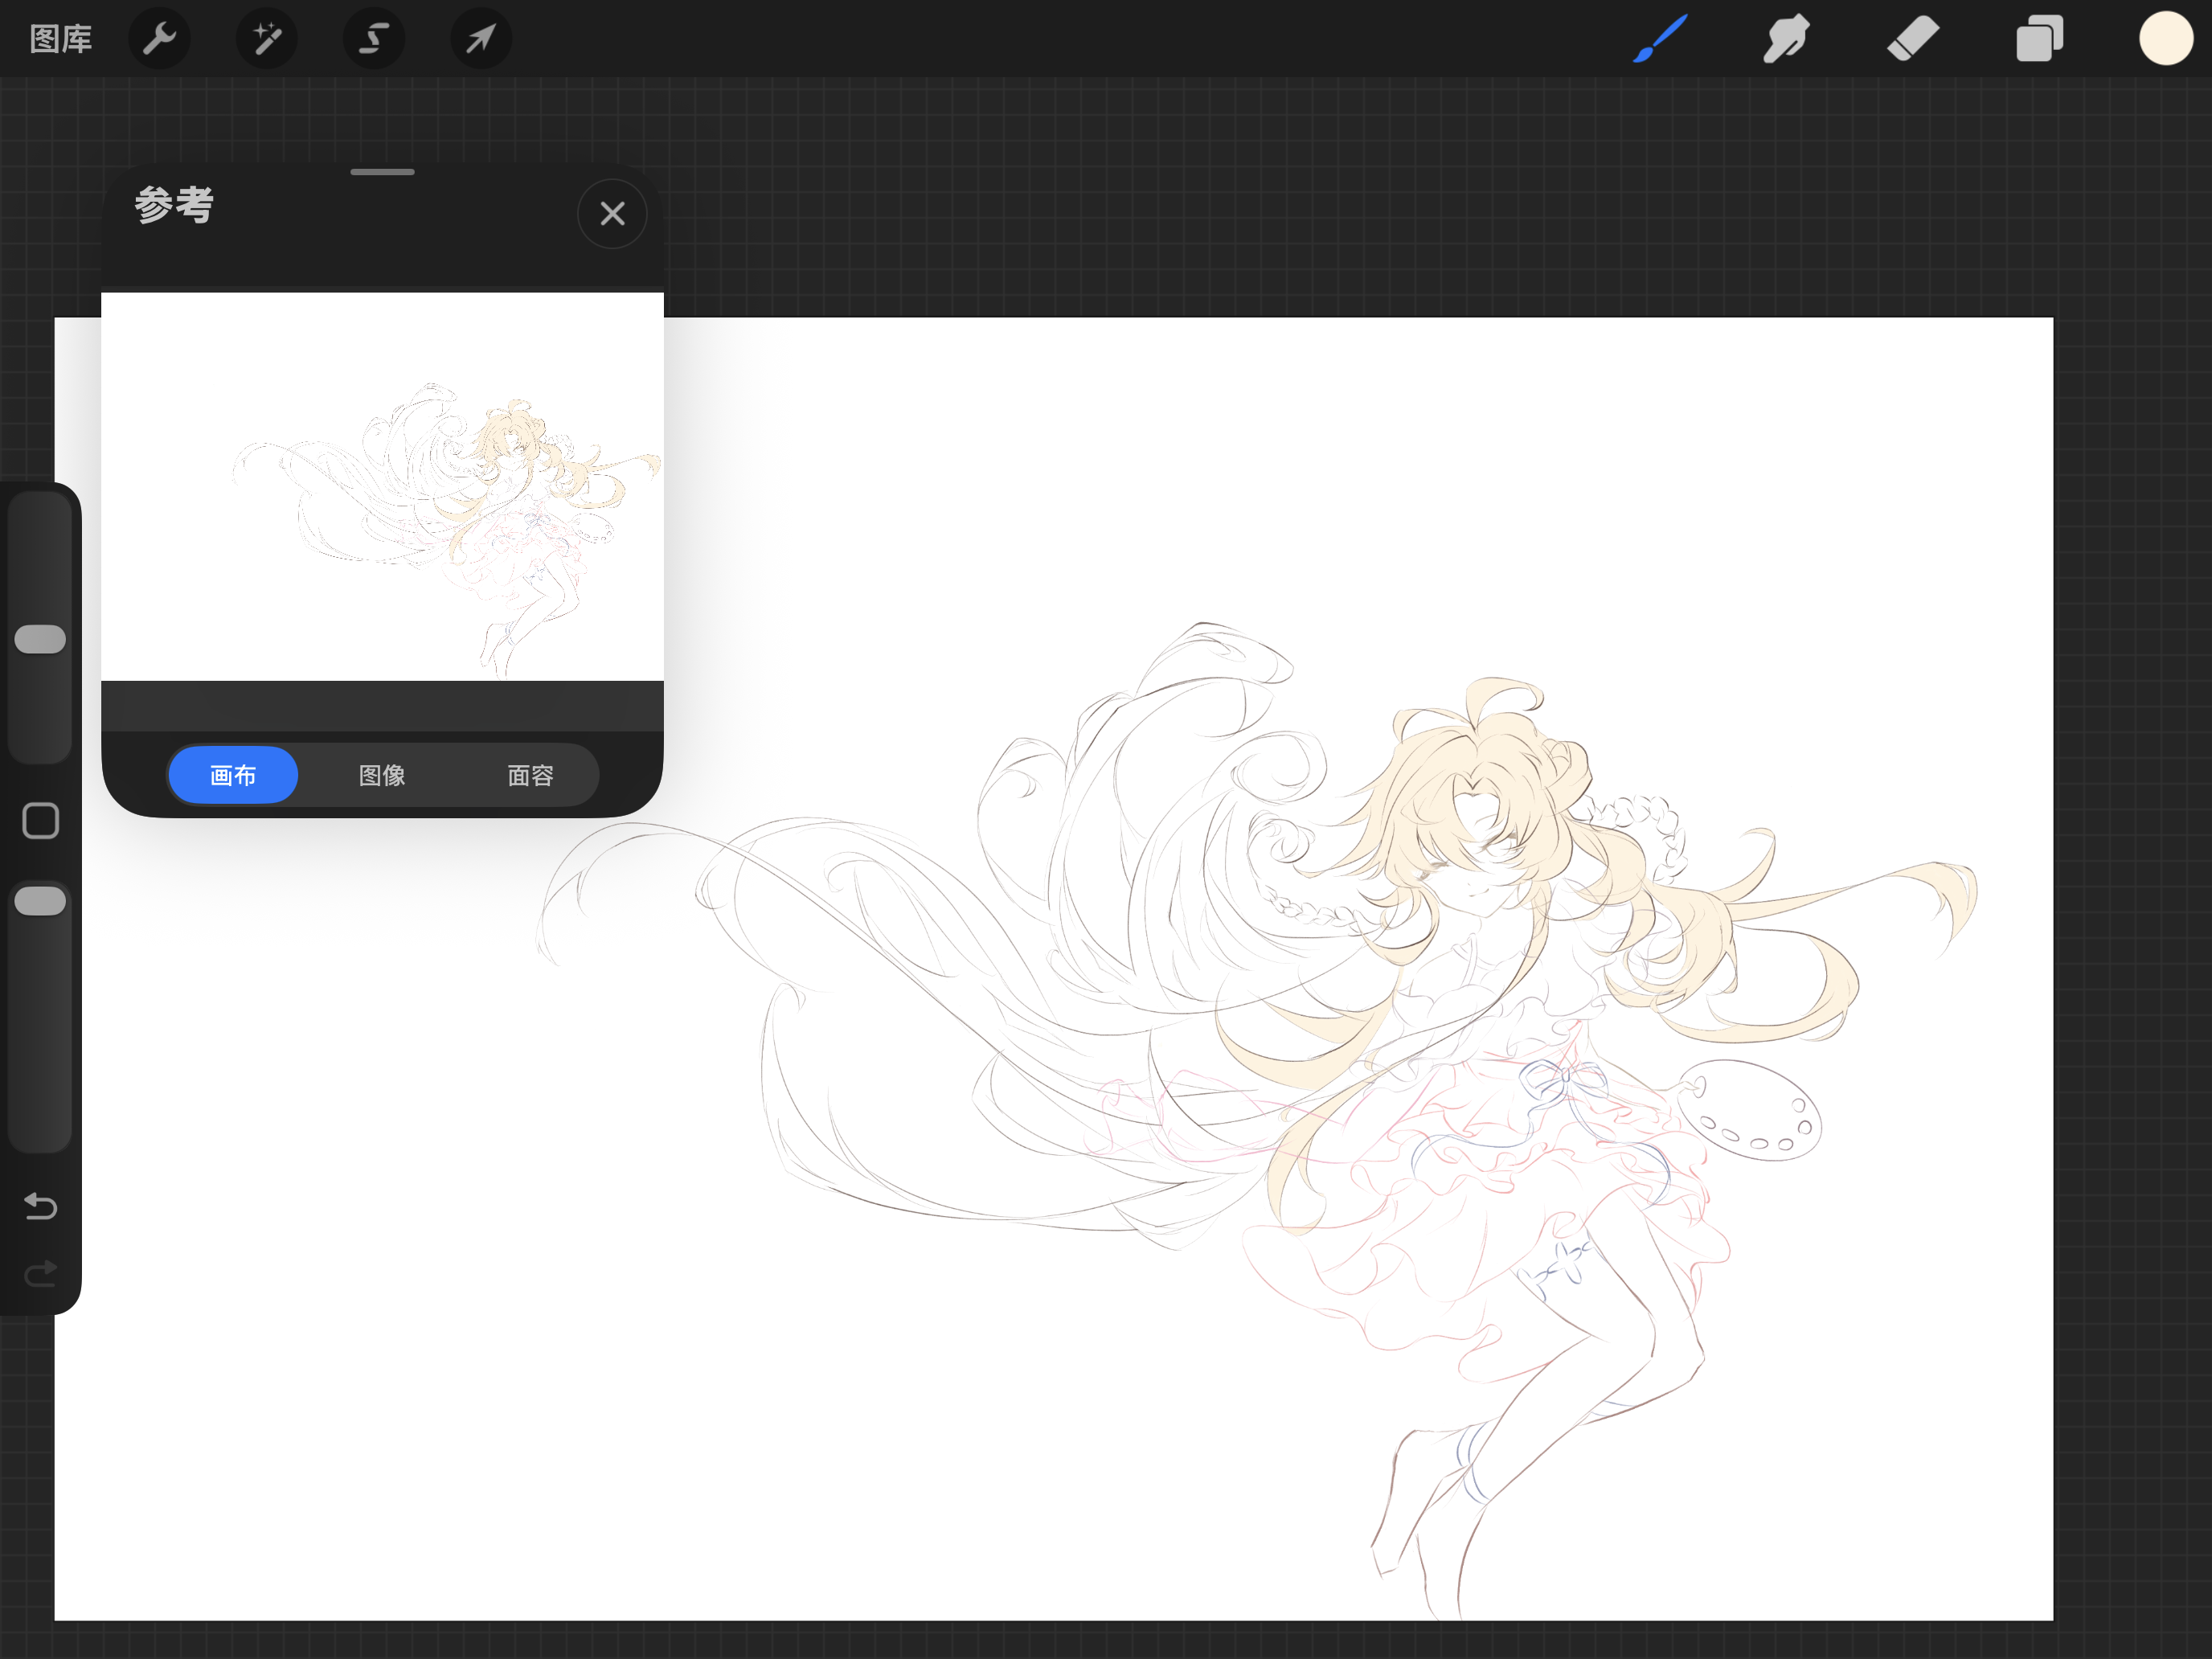Image resolution: width=2212 pixels, height=1659 pixels.
Task: Activate the Selection tool
Action: tap(373, 39)
